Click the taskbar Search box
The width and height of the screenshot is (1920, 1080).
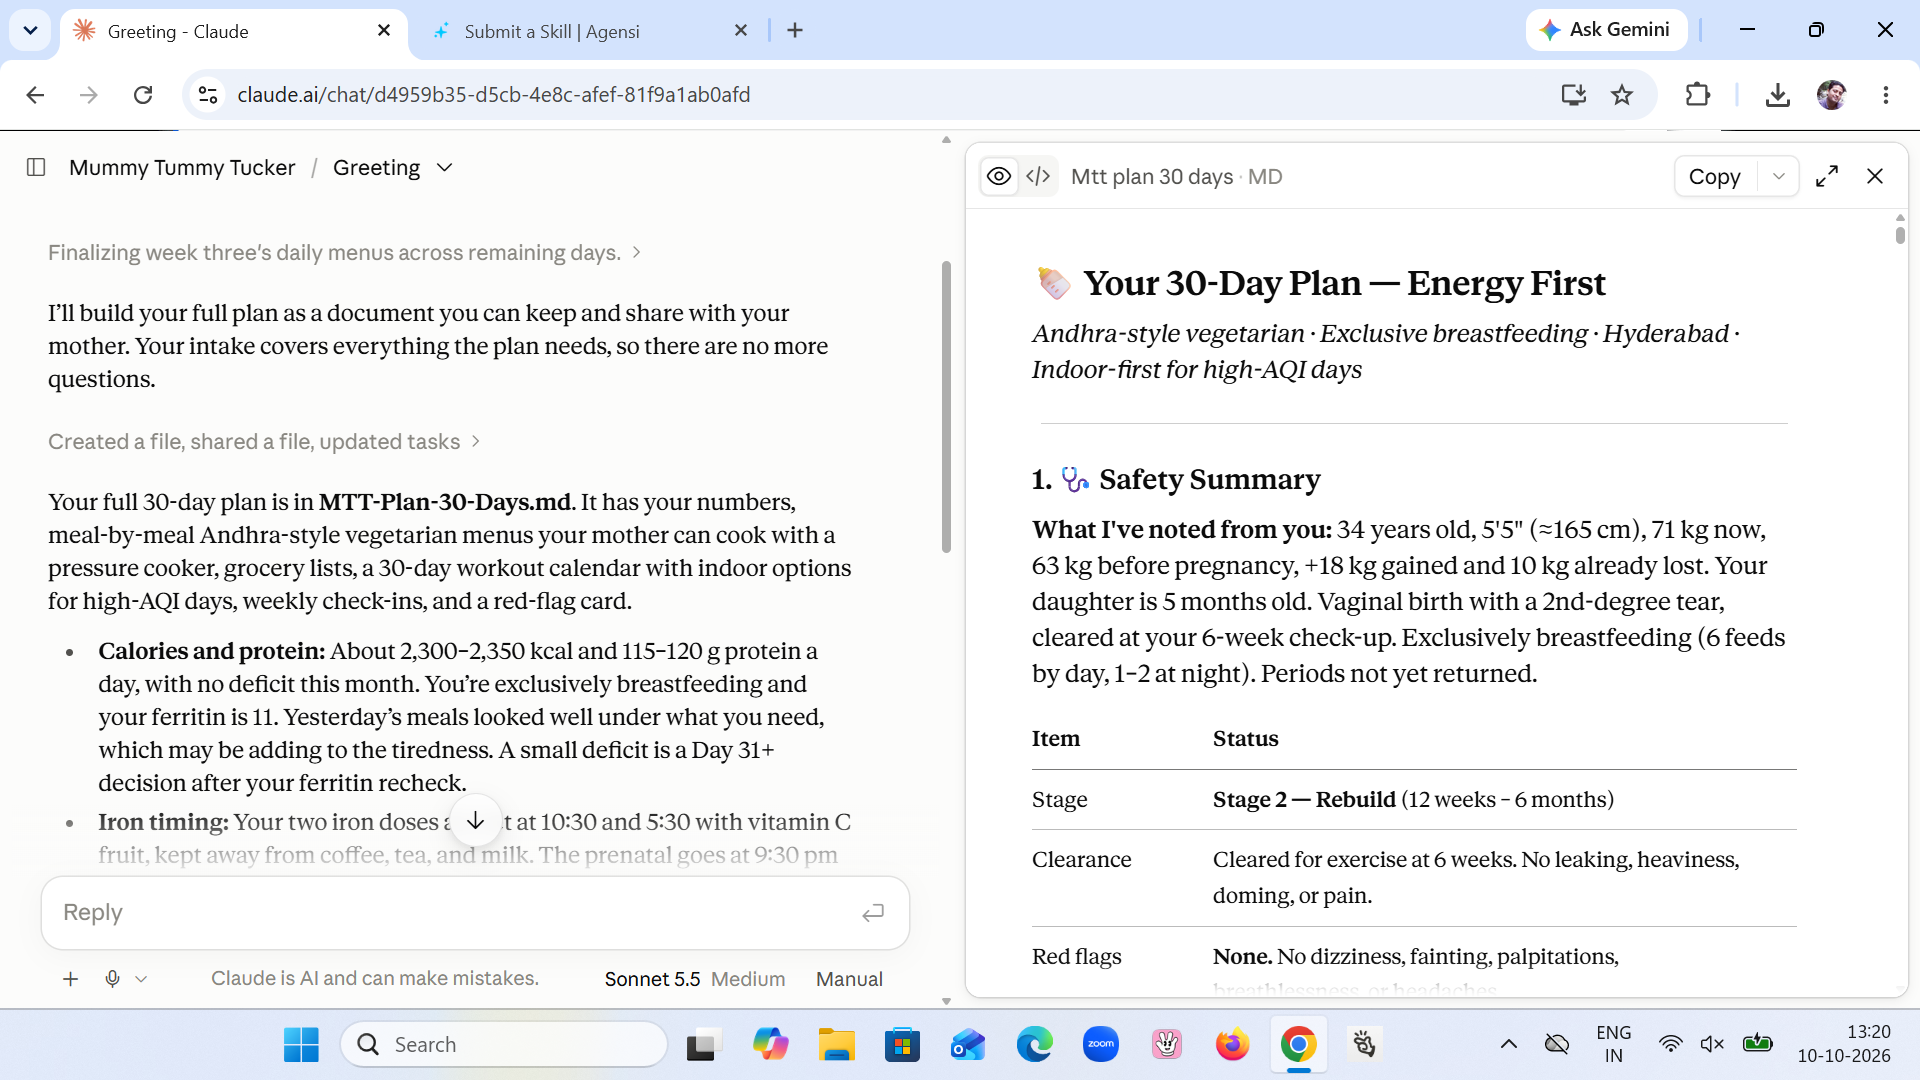click(x=505, y=1045)
